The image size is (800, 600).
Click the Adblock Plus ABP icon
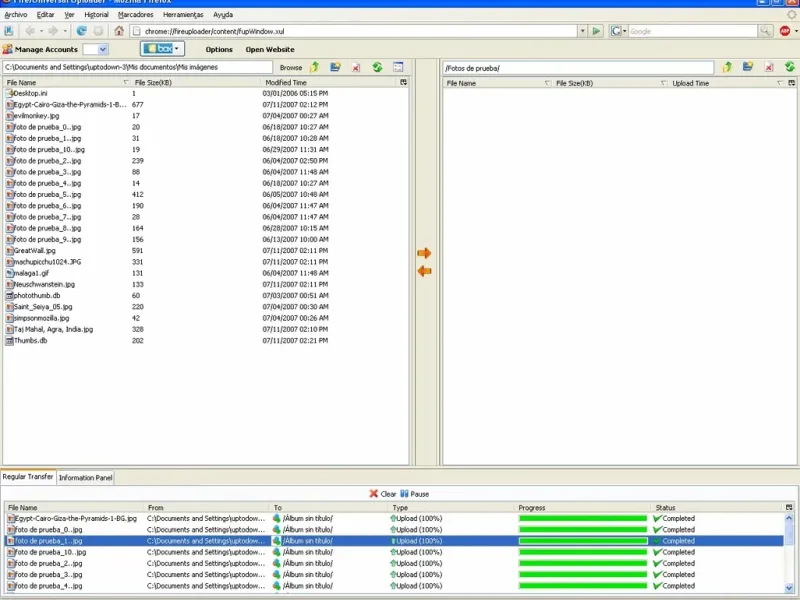pos(785,31)
